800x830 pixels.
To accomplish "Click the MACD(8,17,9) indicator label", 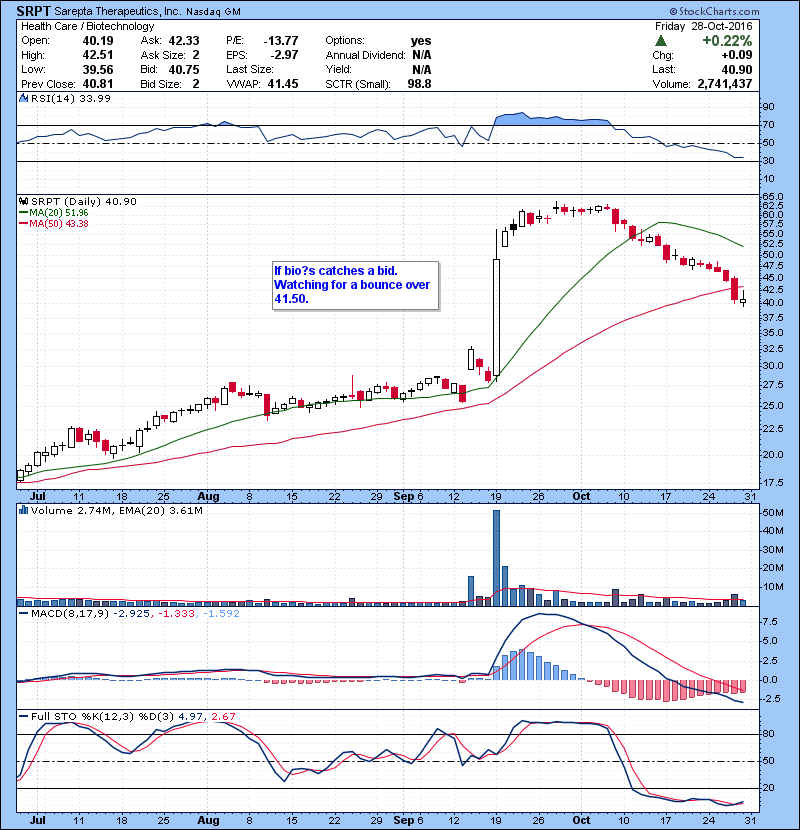I will [x=70, y=614].
